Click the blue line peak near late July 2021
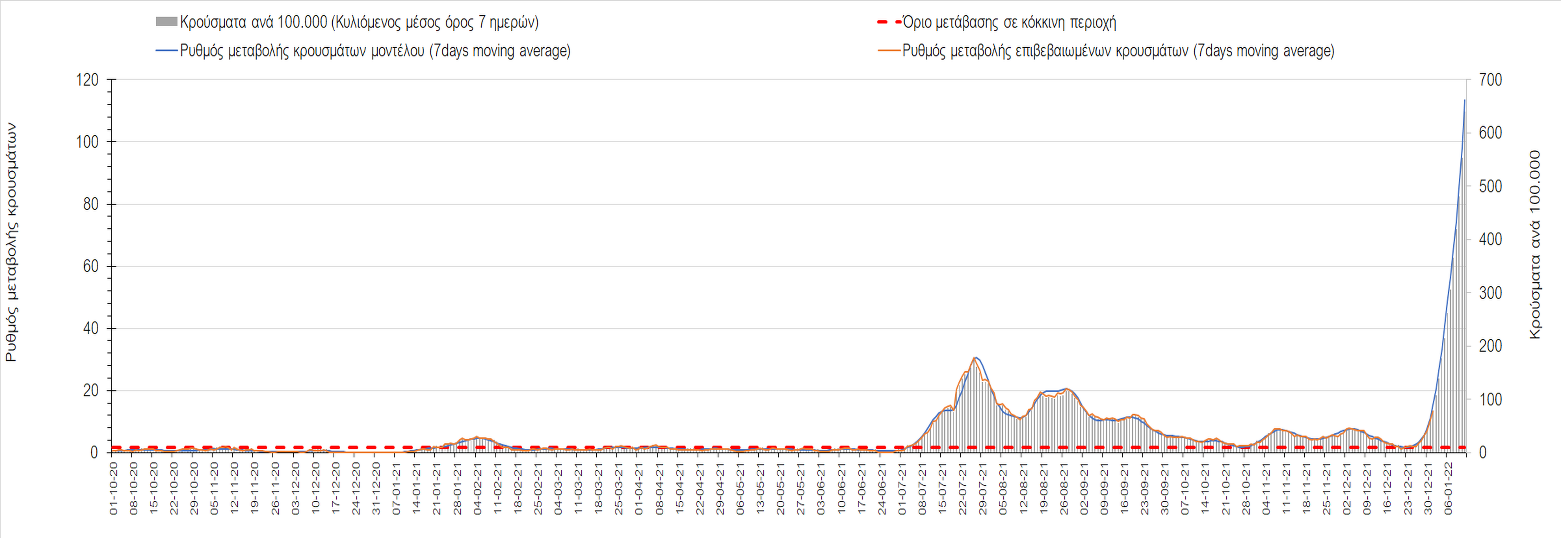Screen dimensions: 1561x538 [x=976, y=358]
